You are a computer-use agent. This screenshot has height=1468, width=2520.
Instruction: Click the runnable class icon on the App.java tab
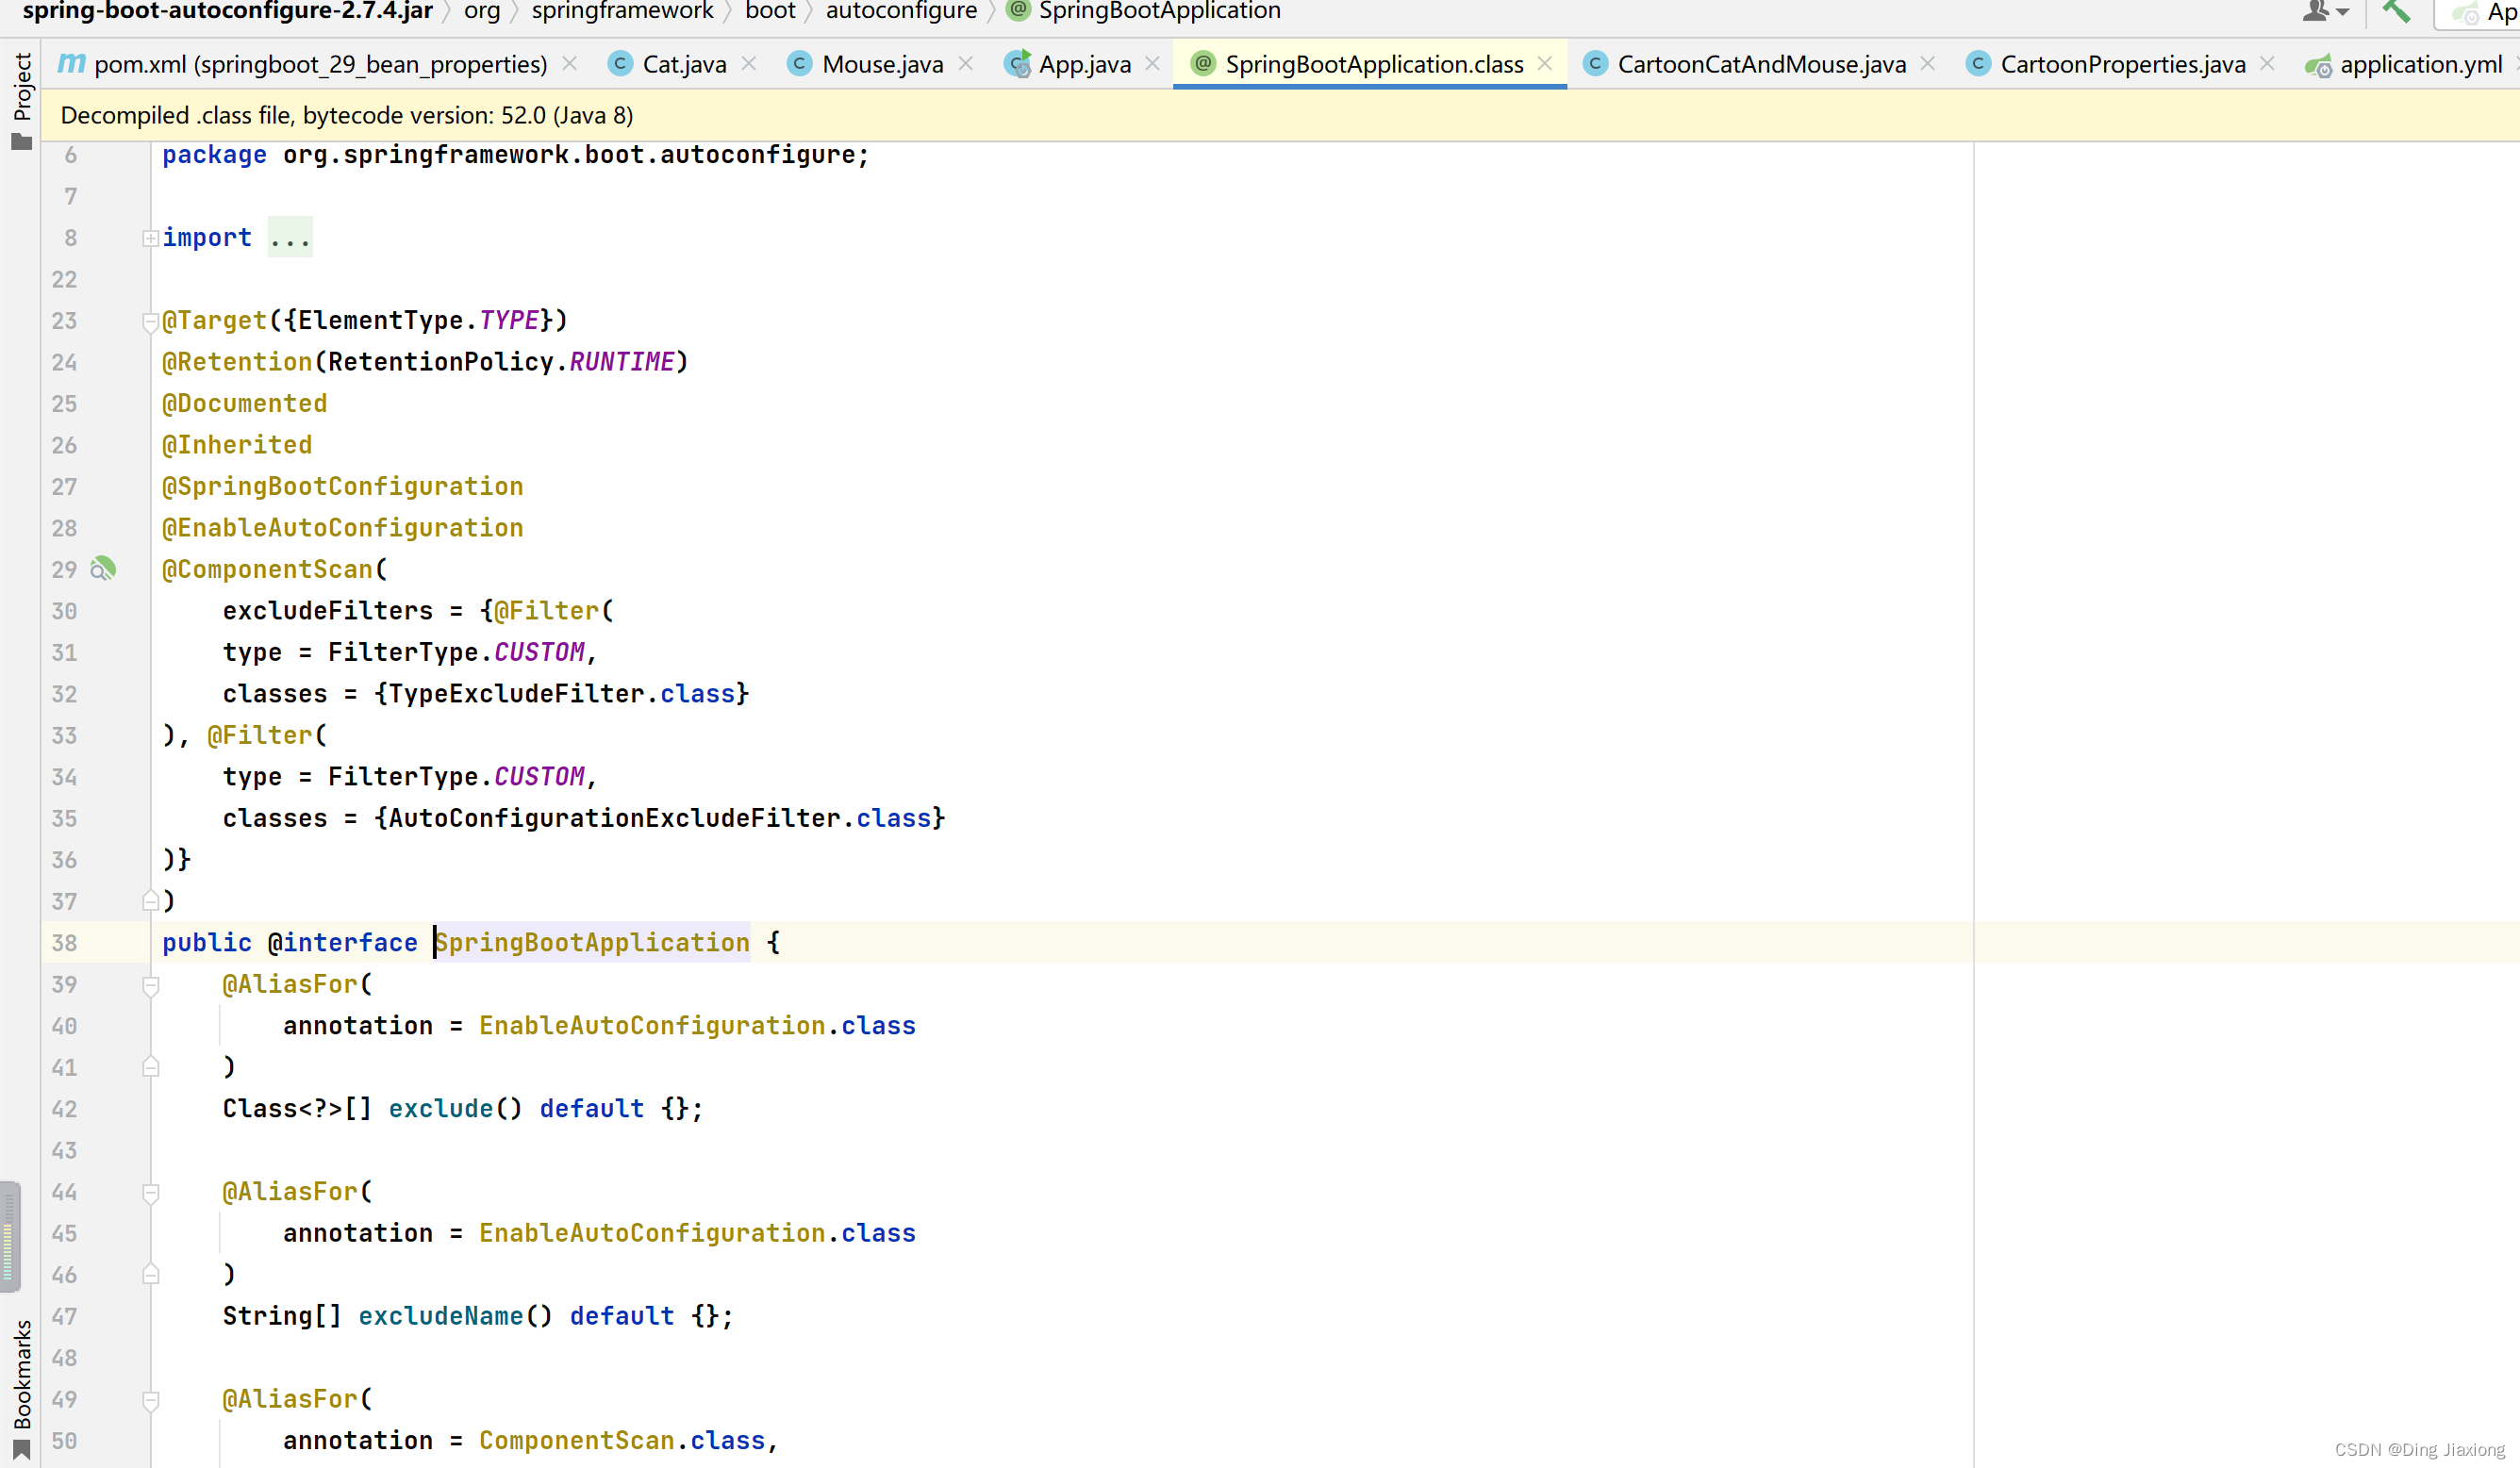click(1017, 64)
